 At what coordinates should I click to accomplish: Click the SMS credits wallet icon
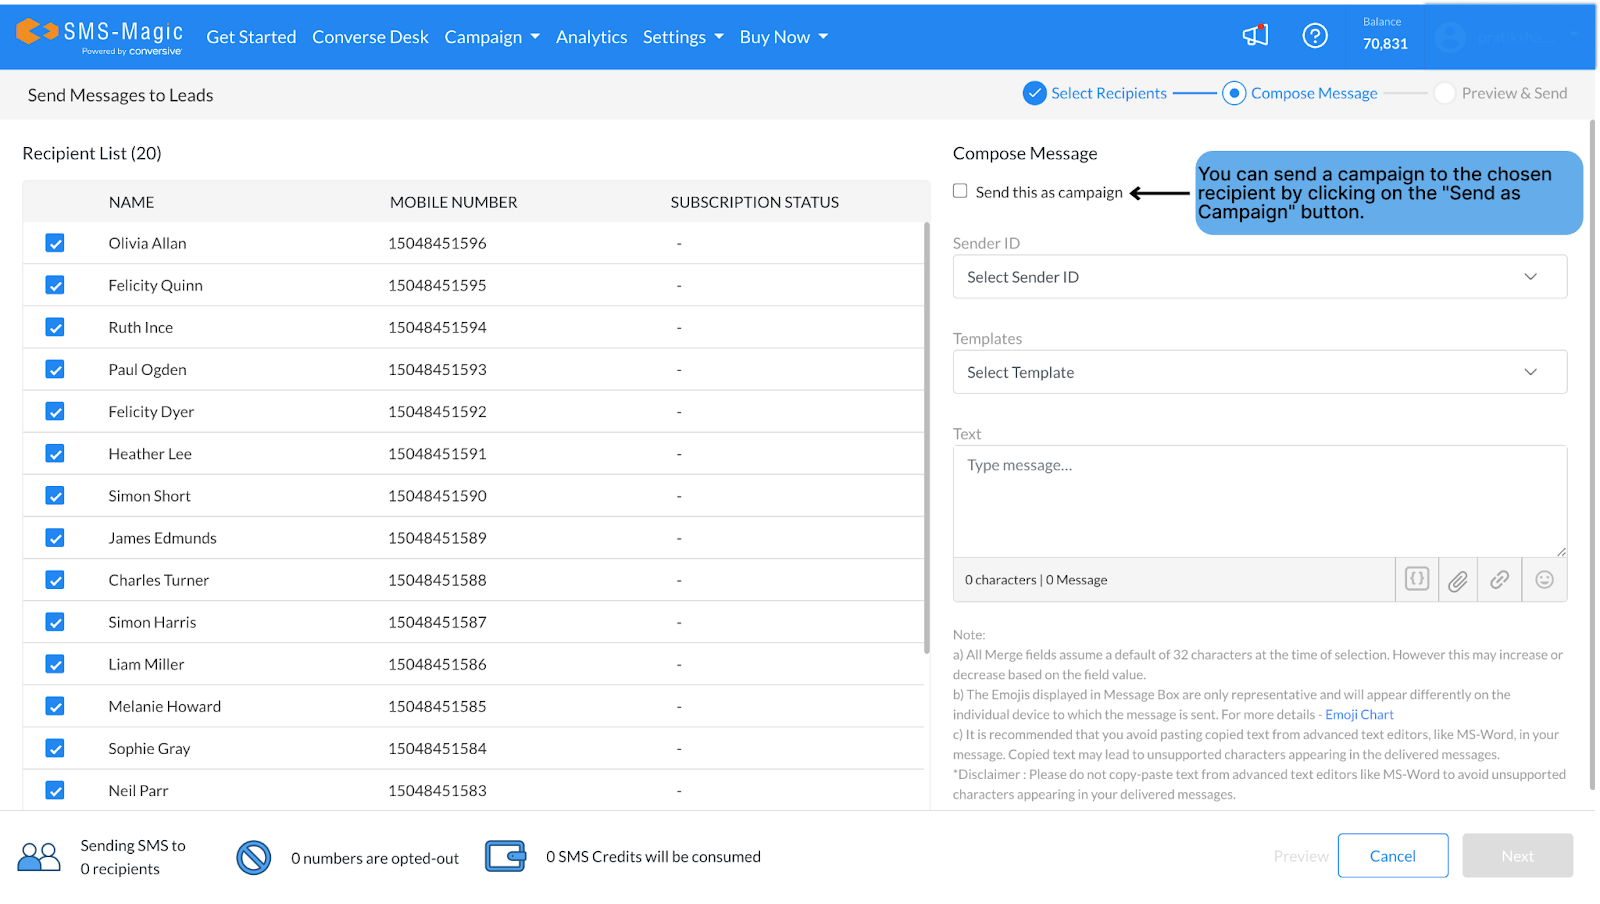[x=506, y=856]
